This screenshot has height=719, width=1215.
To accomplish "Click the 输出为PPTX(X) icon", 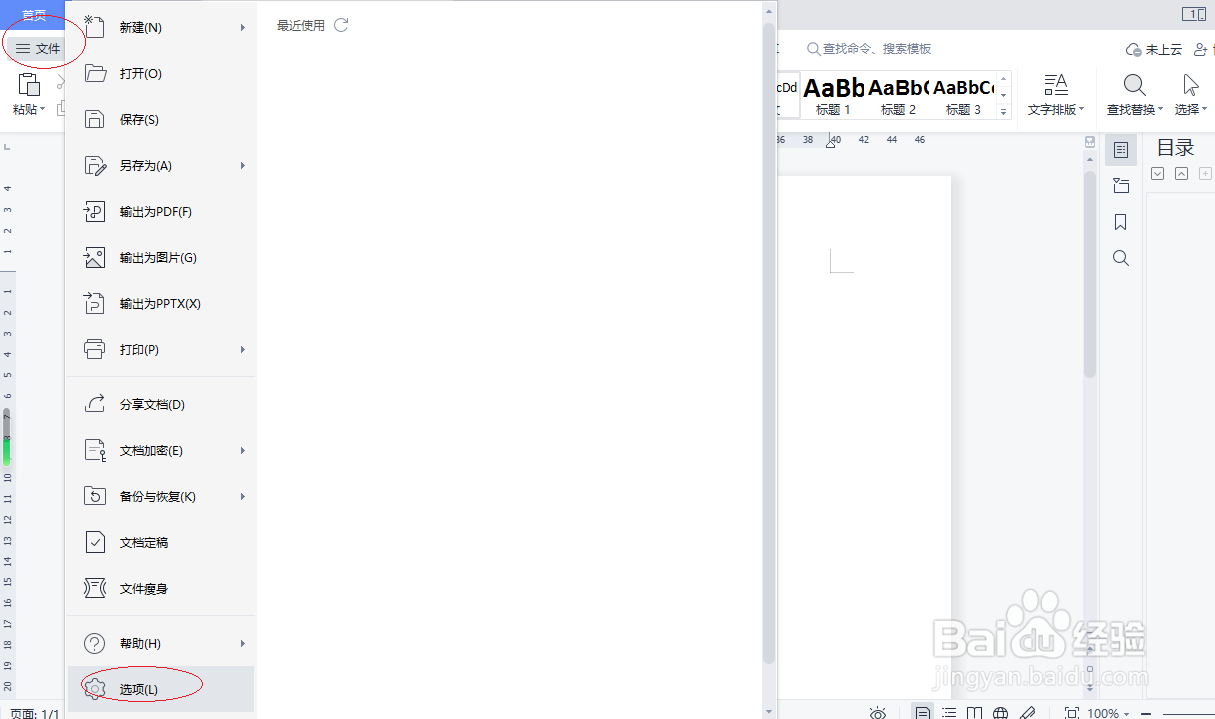I will (x=95, y=303).
